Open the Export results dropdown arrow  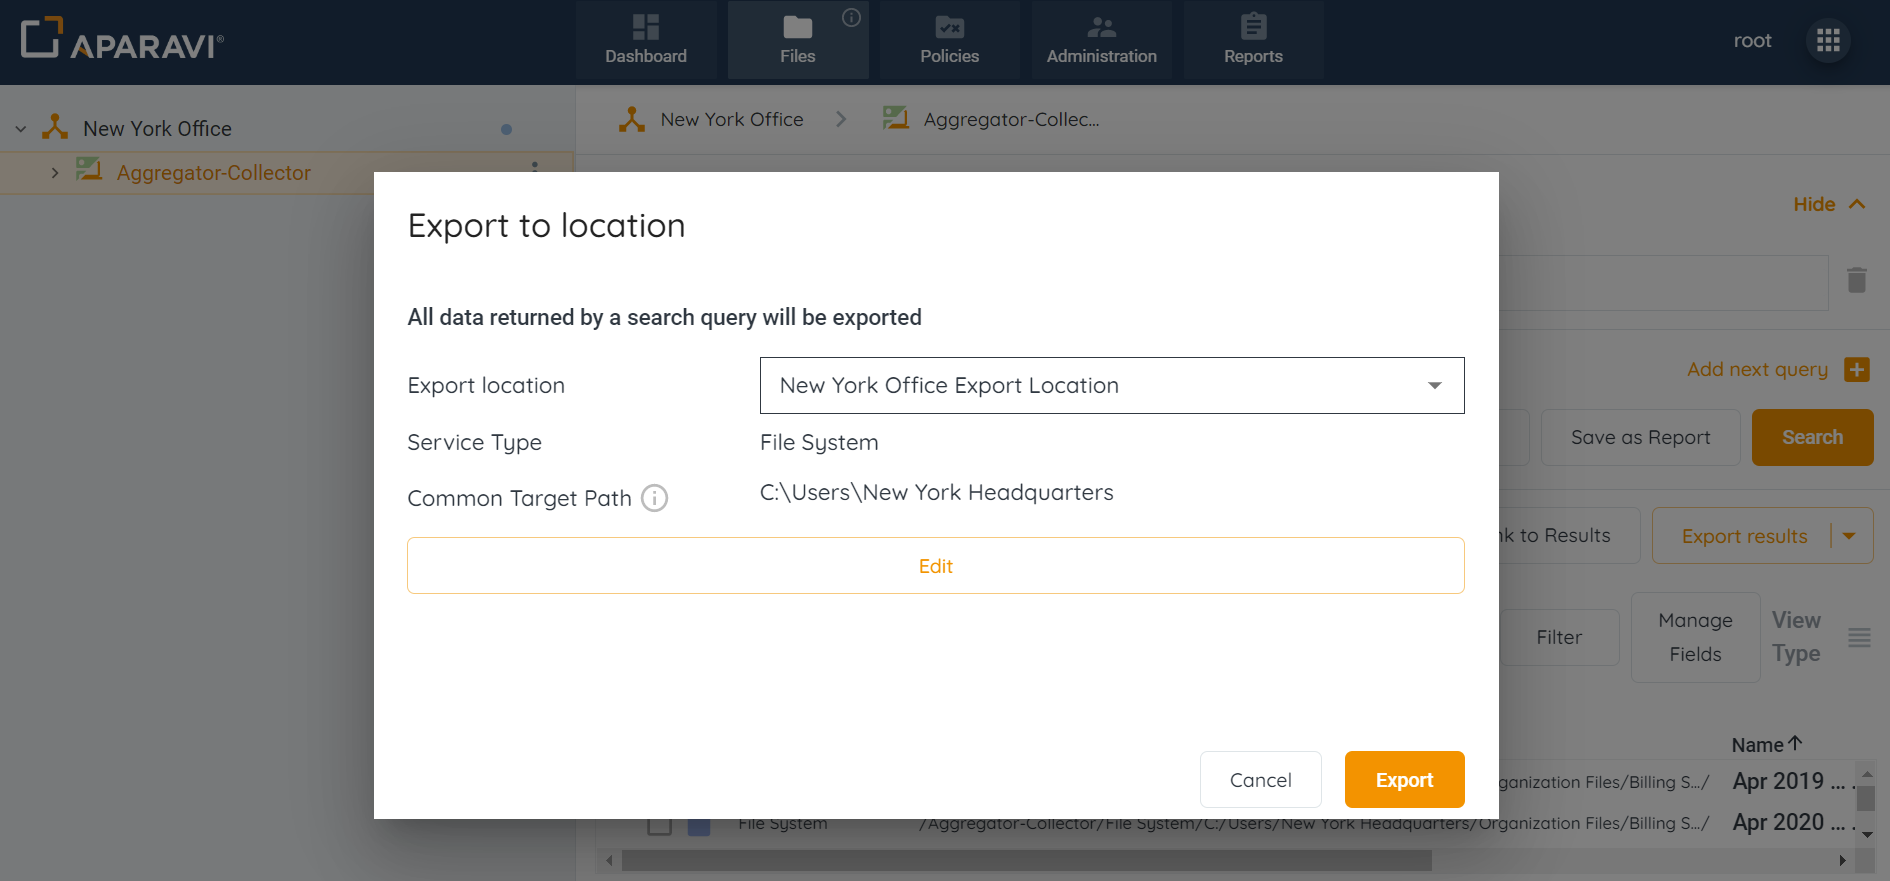point(1849,536)
